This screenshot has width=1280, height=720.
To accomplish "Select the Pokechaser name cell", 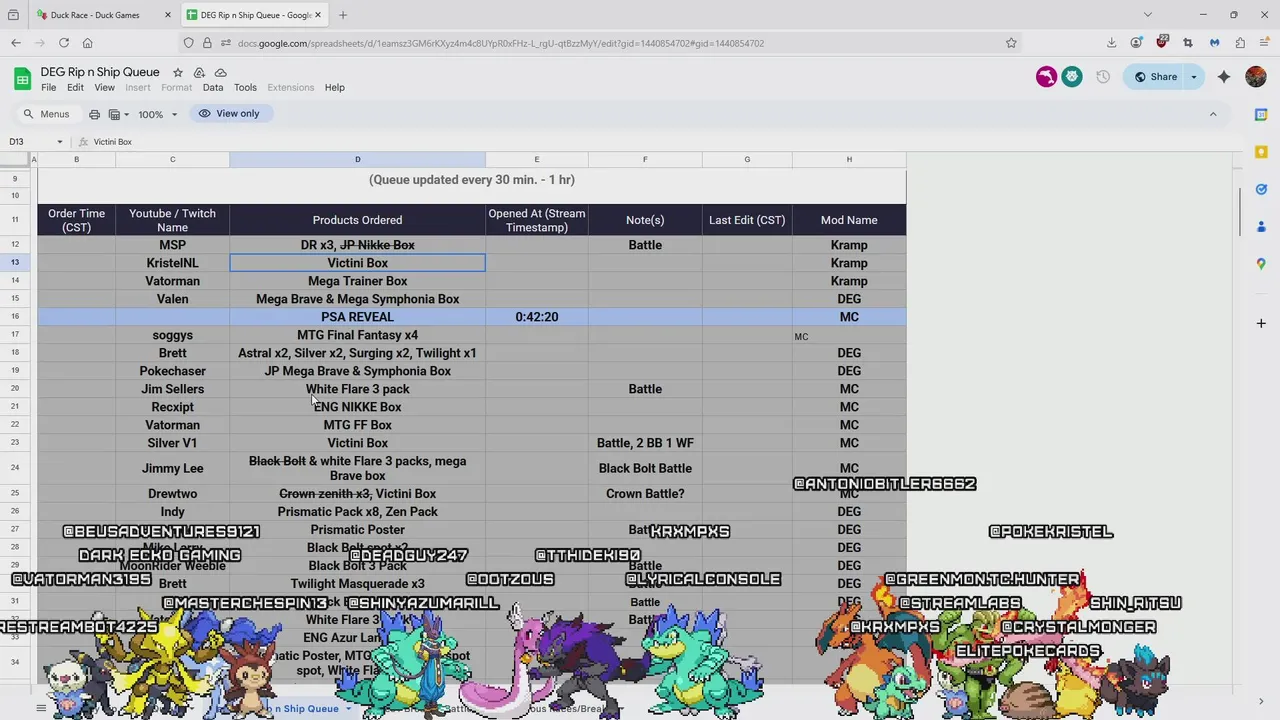I will click(172, 371).
